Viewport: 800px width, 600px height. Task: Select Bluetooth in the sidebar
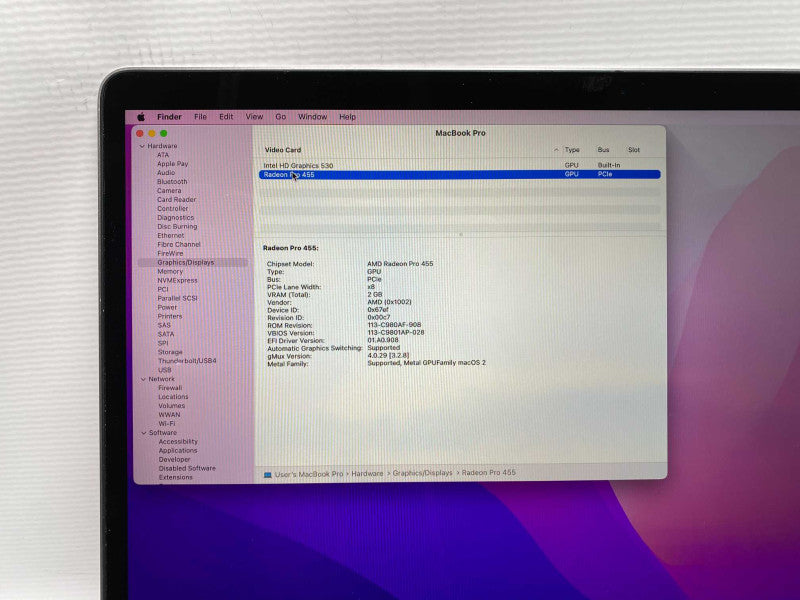pos(172,182)
